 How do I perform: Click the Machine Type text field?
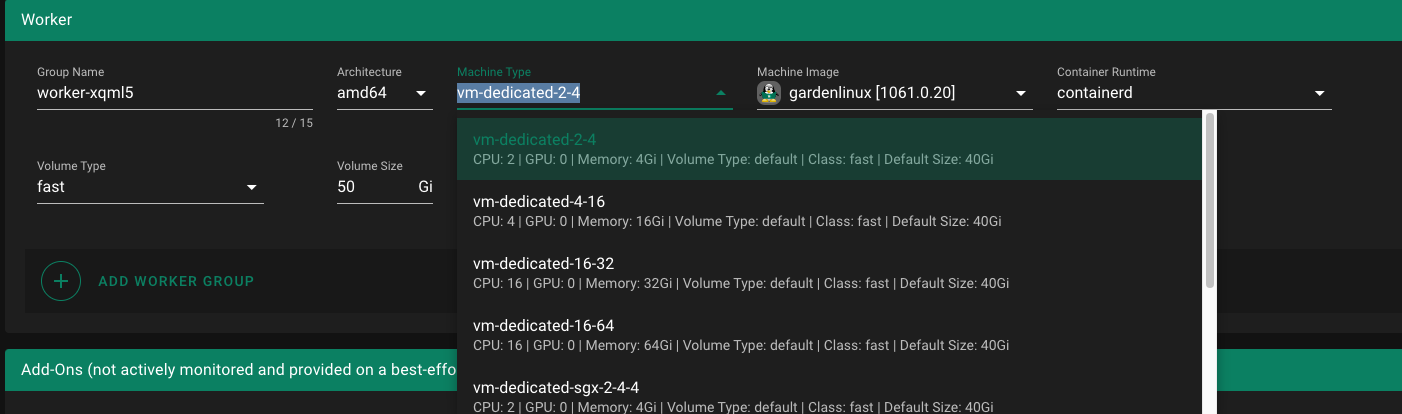click(580, 94)
